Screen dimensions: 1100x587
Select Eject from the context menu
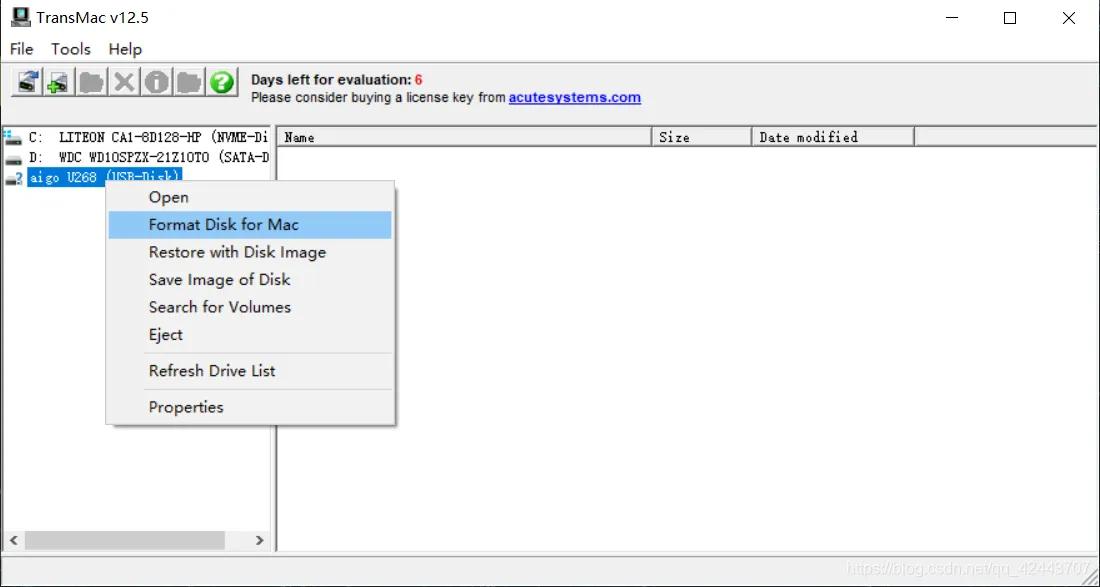point(250,335)
